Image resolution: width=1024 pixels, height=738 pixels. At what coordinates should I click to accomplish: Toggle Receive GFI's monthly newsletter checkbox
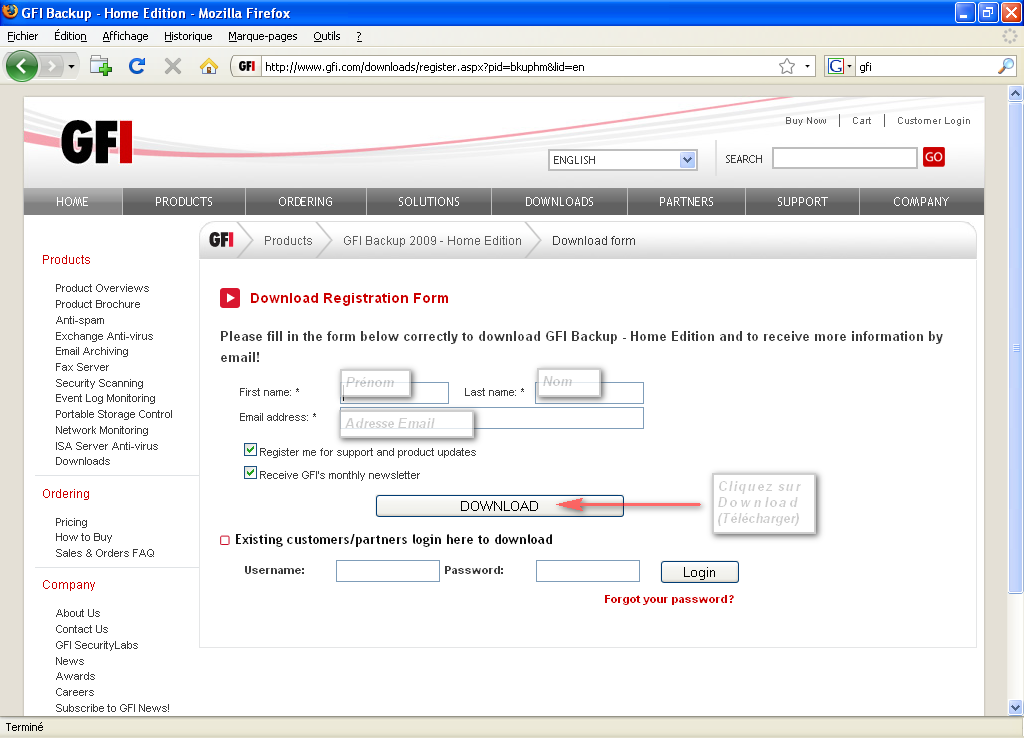click(250, 472)
